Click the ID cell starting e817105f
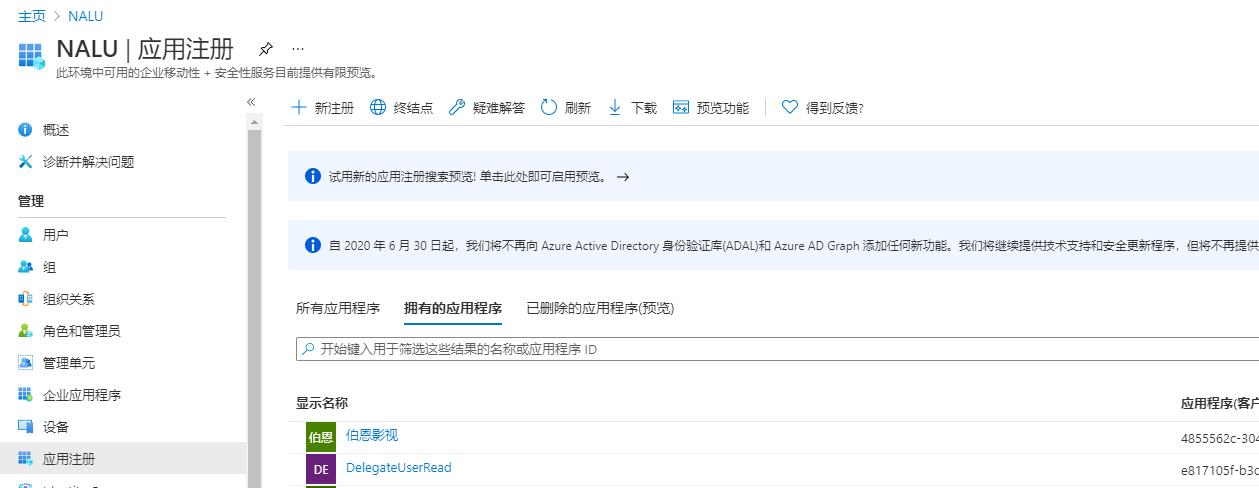The width and height of the screenshot is (1259, 488). 1220,470
